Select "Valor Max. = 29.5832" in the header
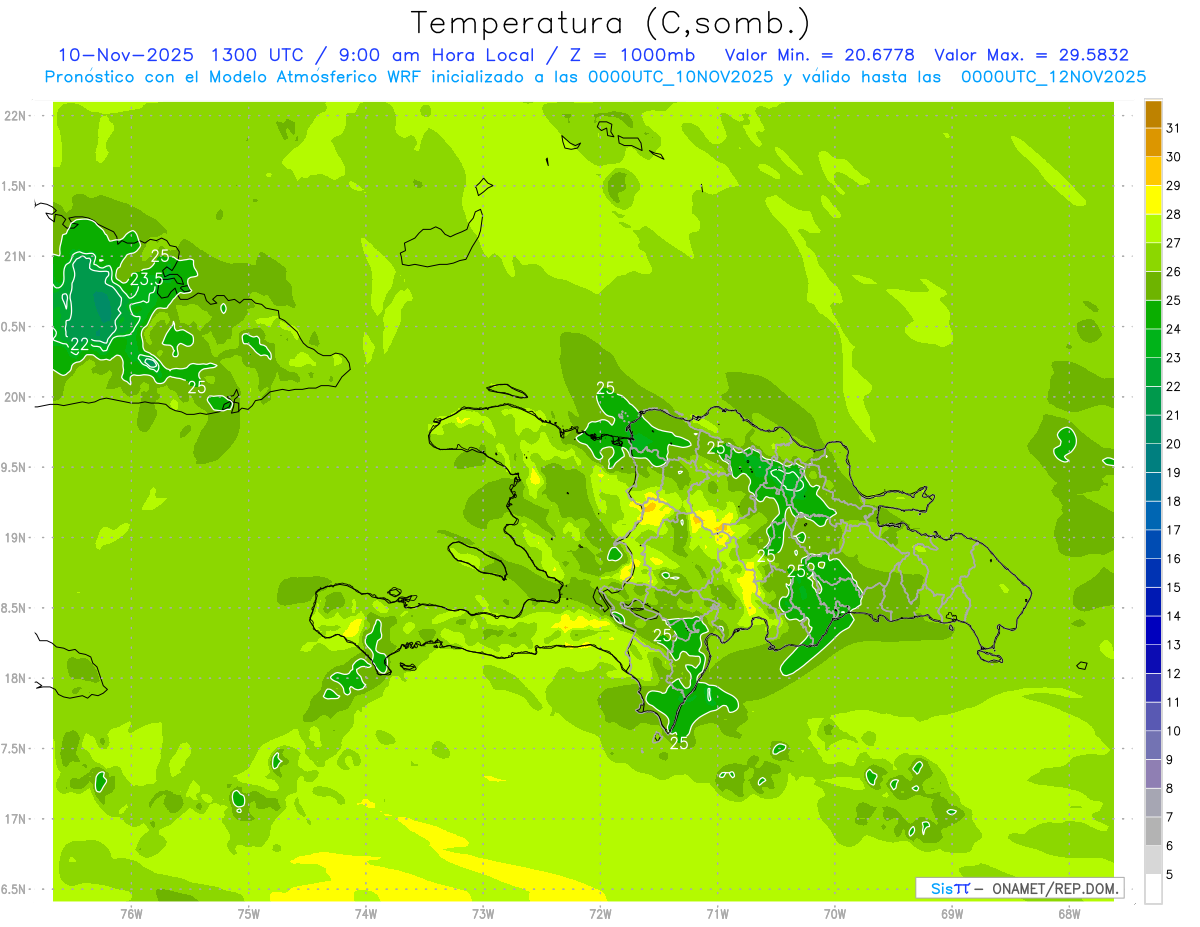Screen dimensions: 1200x927 [x=1032, y=55]
